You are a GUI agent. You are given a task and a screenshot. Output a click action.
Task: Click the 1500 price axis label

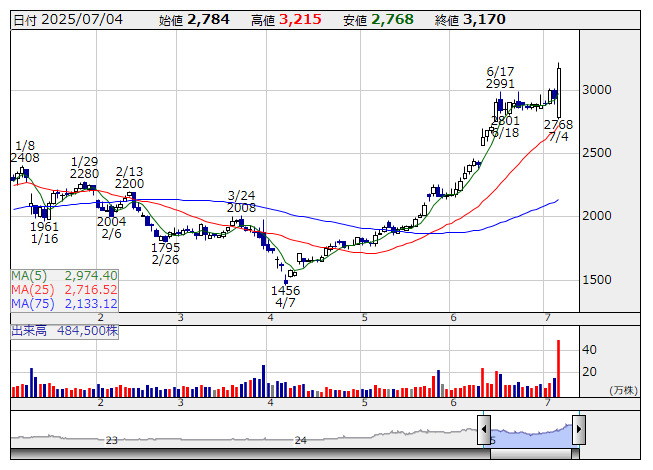tap(597, 280)
